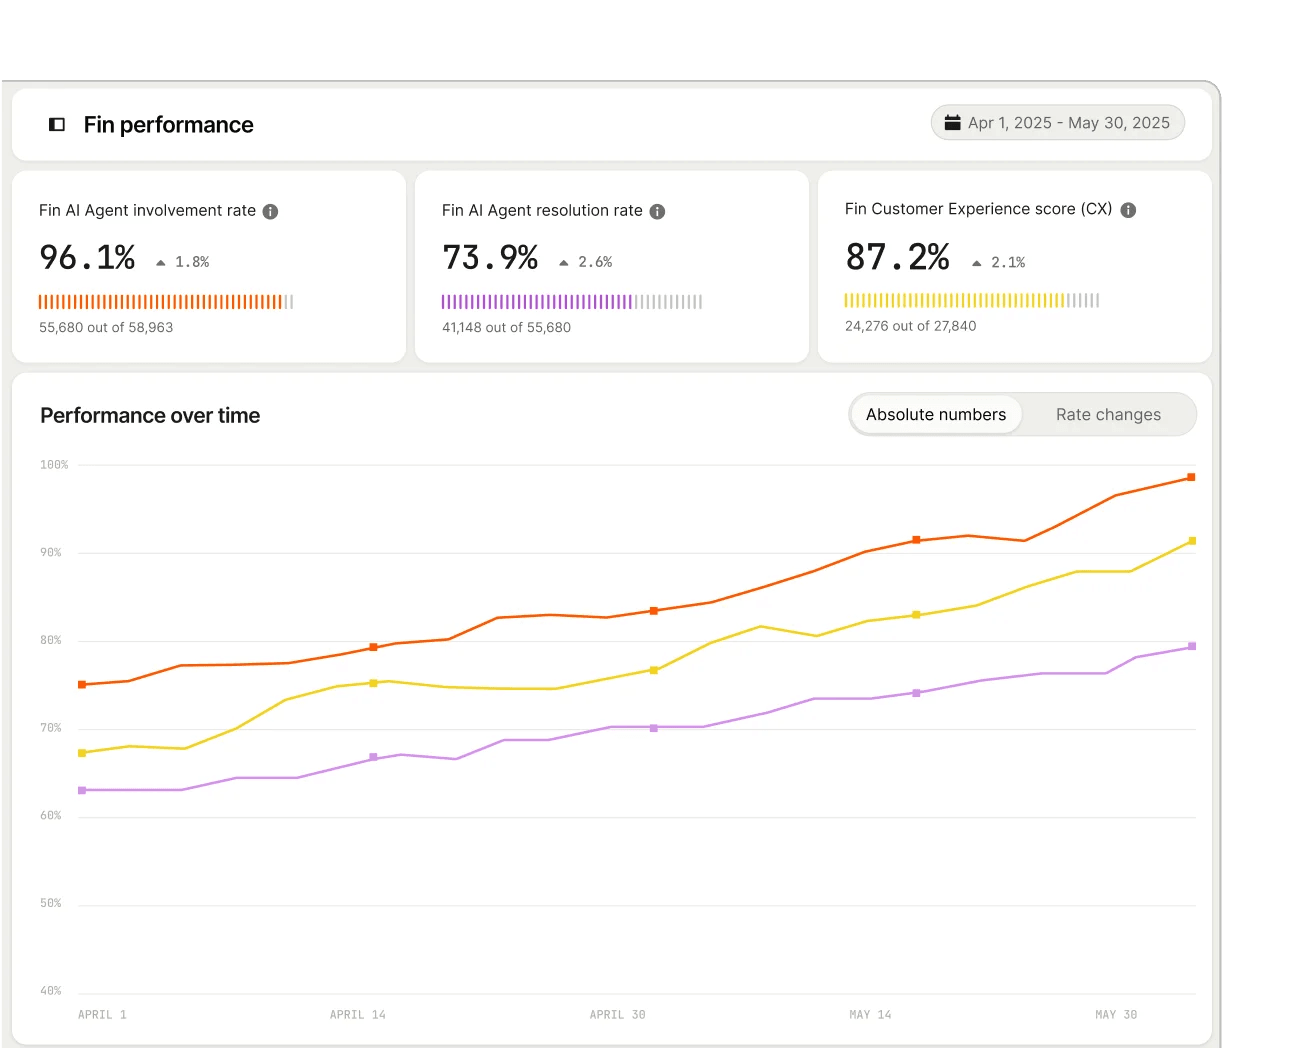
Task: Open info tooltip for Fin AI Agent involvement rate
Action: (x=270, y=211)
